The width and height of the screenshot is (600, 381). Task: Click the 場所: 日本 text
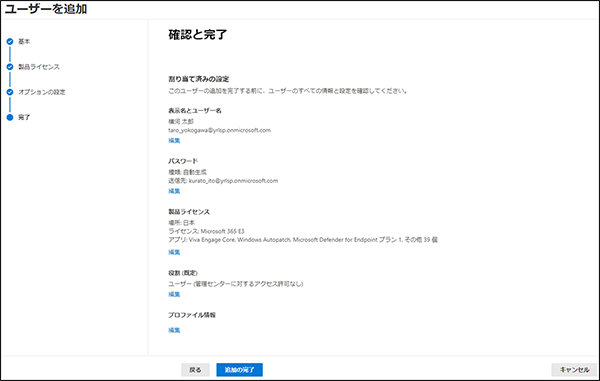tap(181, 222)
